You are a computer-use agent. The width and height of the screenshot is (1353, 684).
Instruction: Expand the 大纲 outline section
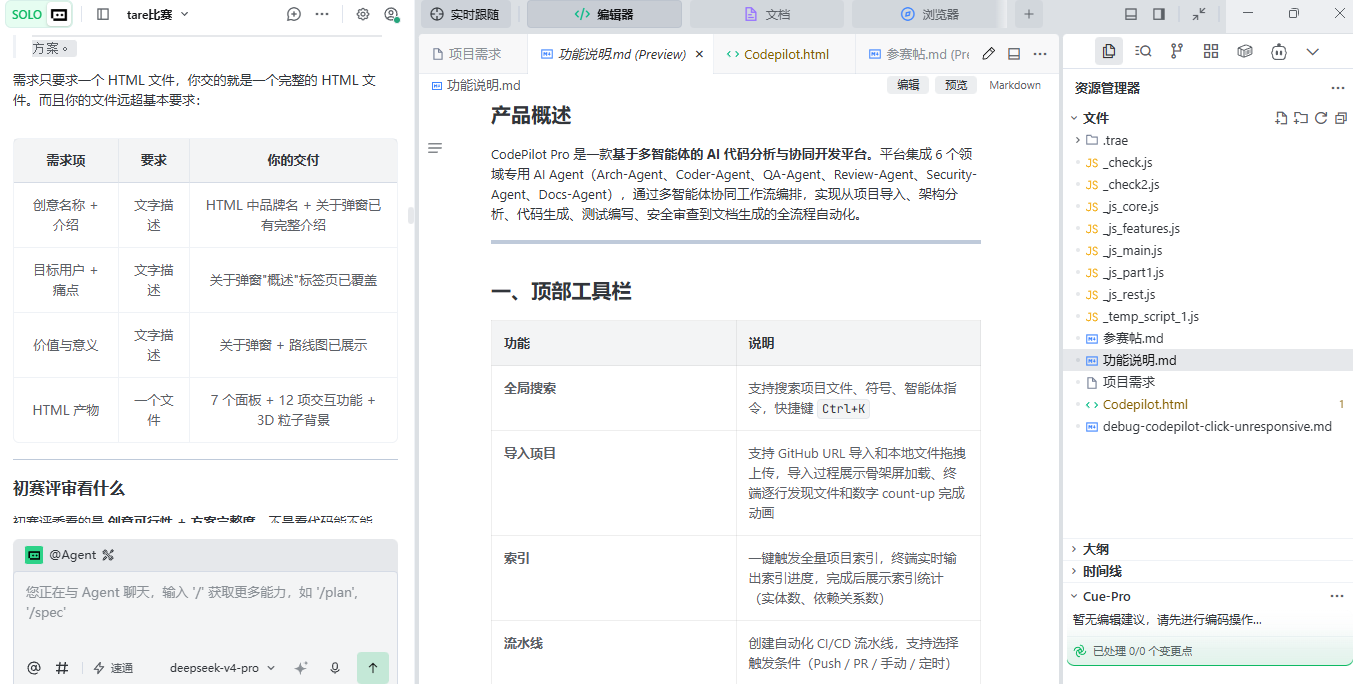1208,549
